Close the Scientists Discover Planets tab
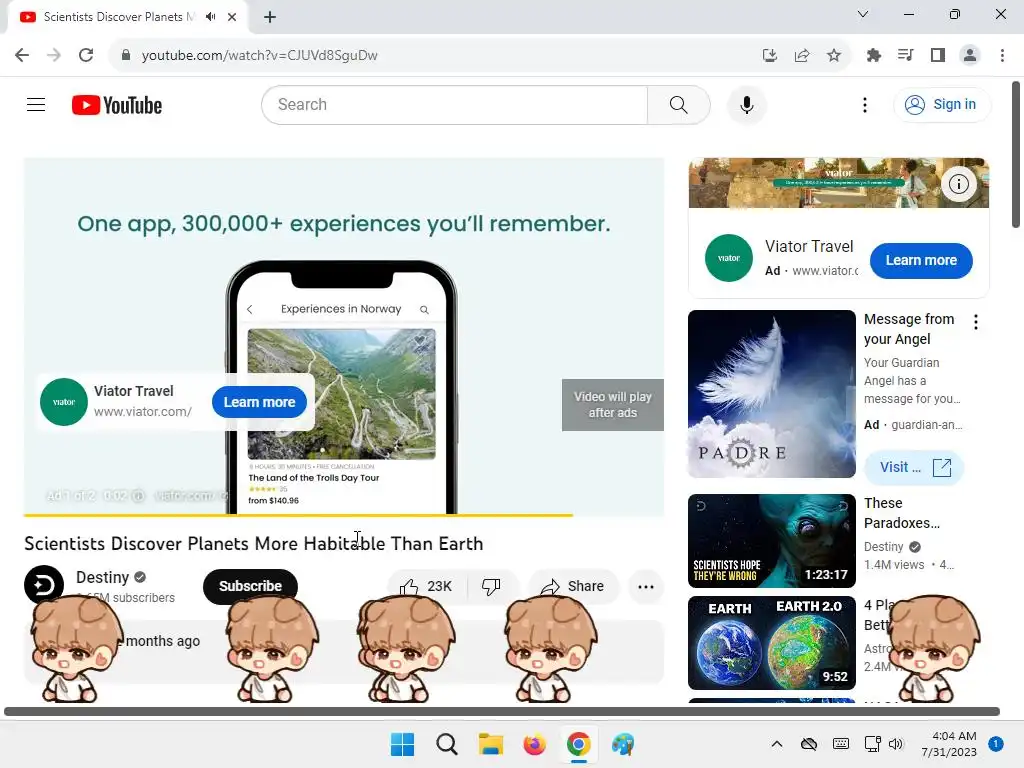Image resolution: width=1024 pixels, height=768 pixels. (x=232, y=17)
